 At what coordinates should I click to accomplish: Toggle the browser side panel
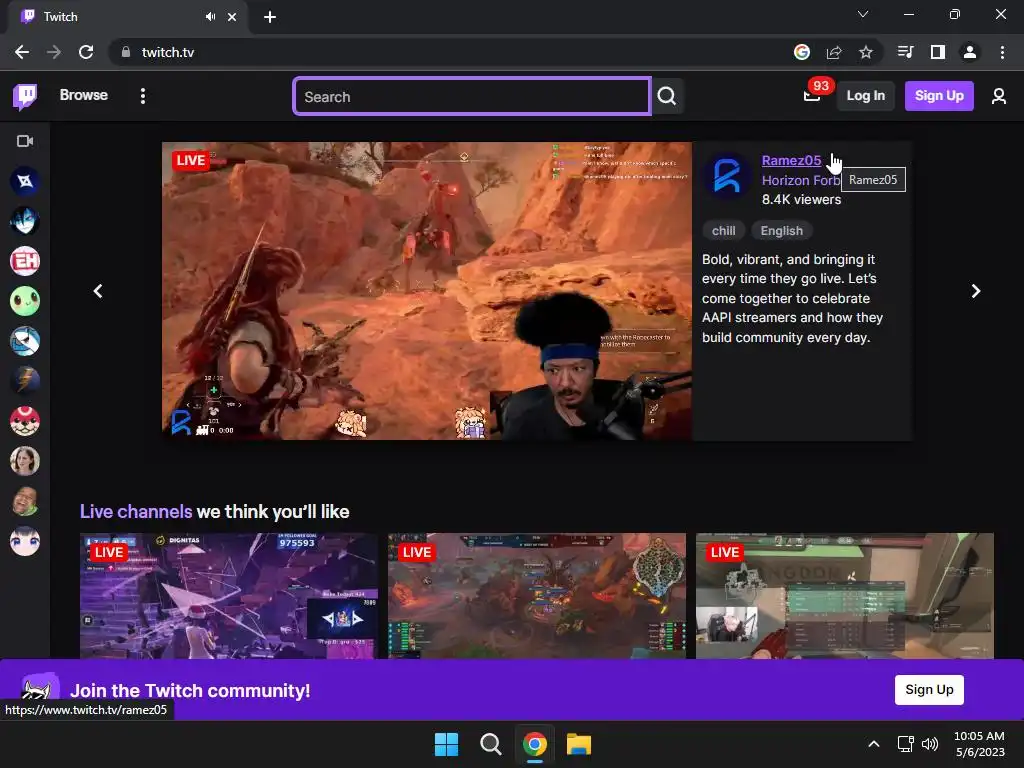[938, 52]
